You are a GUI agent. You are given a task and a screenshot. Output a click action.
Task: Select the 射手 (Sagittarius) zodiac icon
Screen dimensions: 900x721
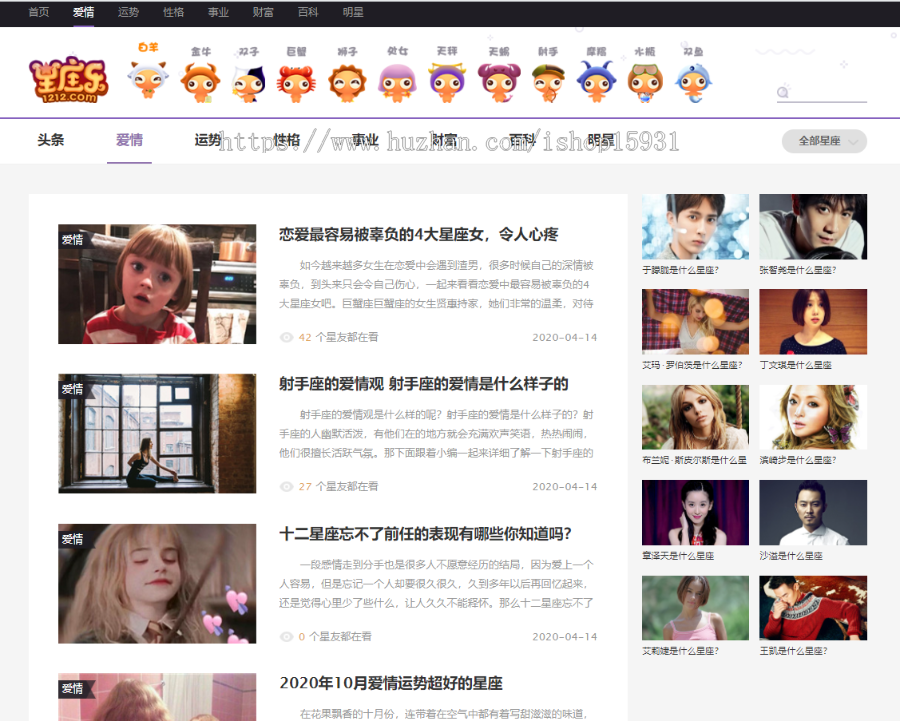(x=548, y=75)
